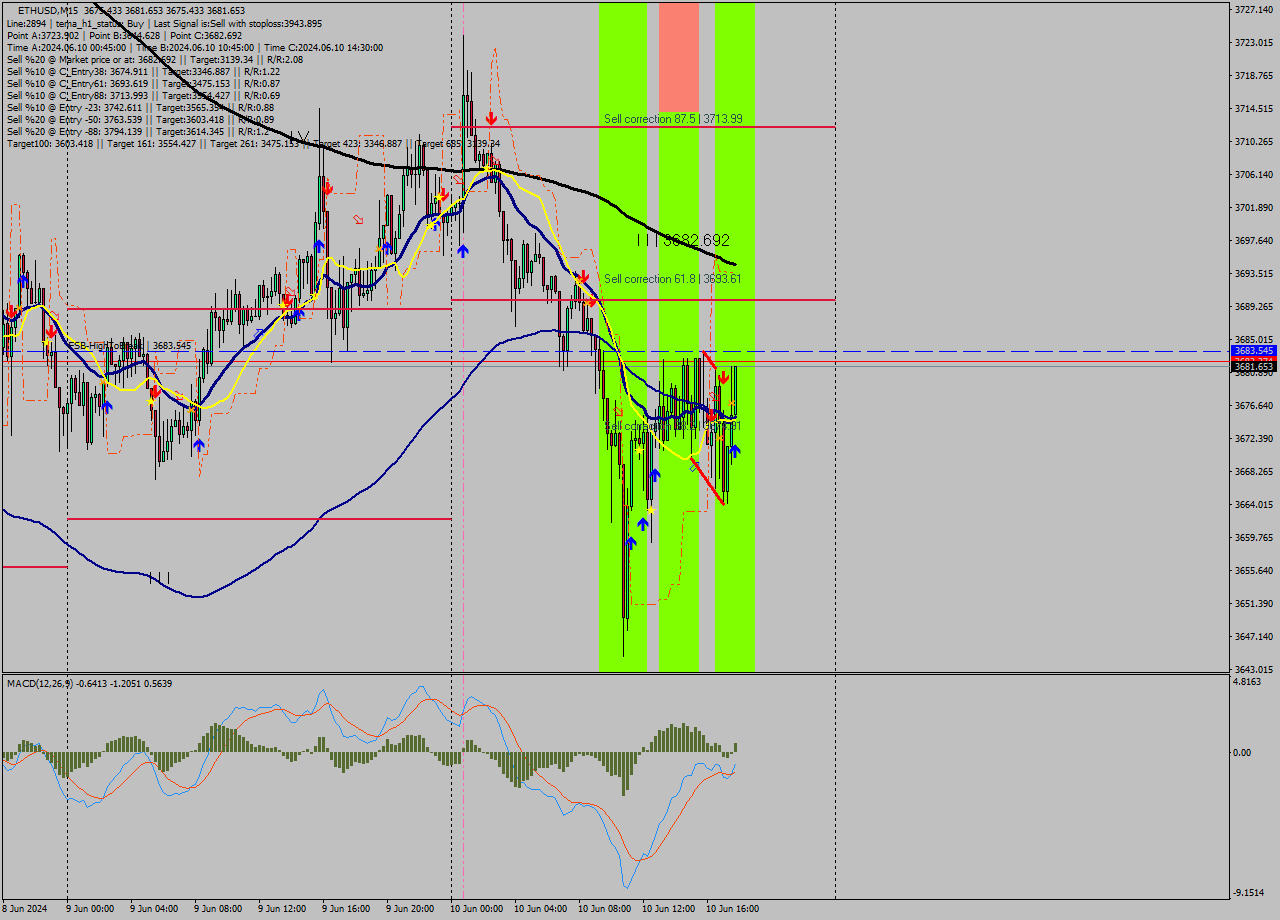This screenshot has height=920, width=1280.
Task: Click the blue buy arrow near 9 Jun 08:00 low
Action: (199, 444)
